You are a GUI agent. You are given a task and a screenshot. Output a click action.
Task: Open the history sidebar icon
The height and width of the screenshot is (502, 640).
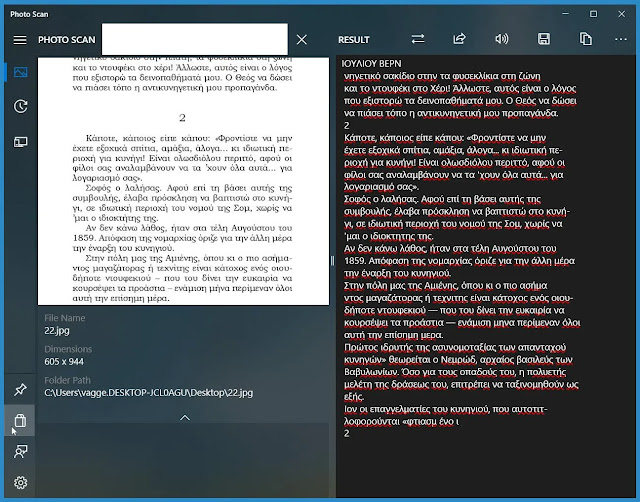click(x=20, y=107)
